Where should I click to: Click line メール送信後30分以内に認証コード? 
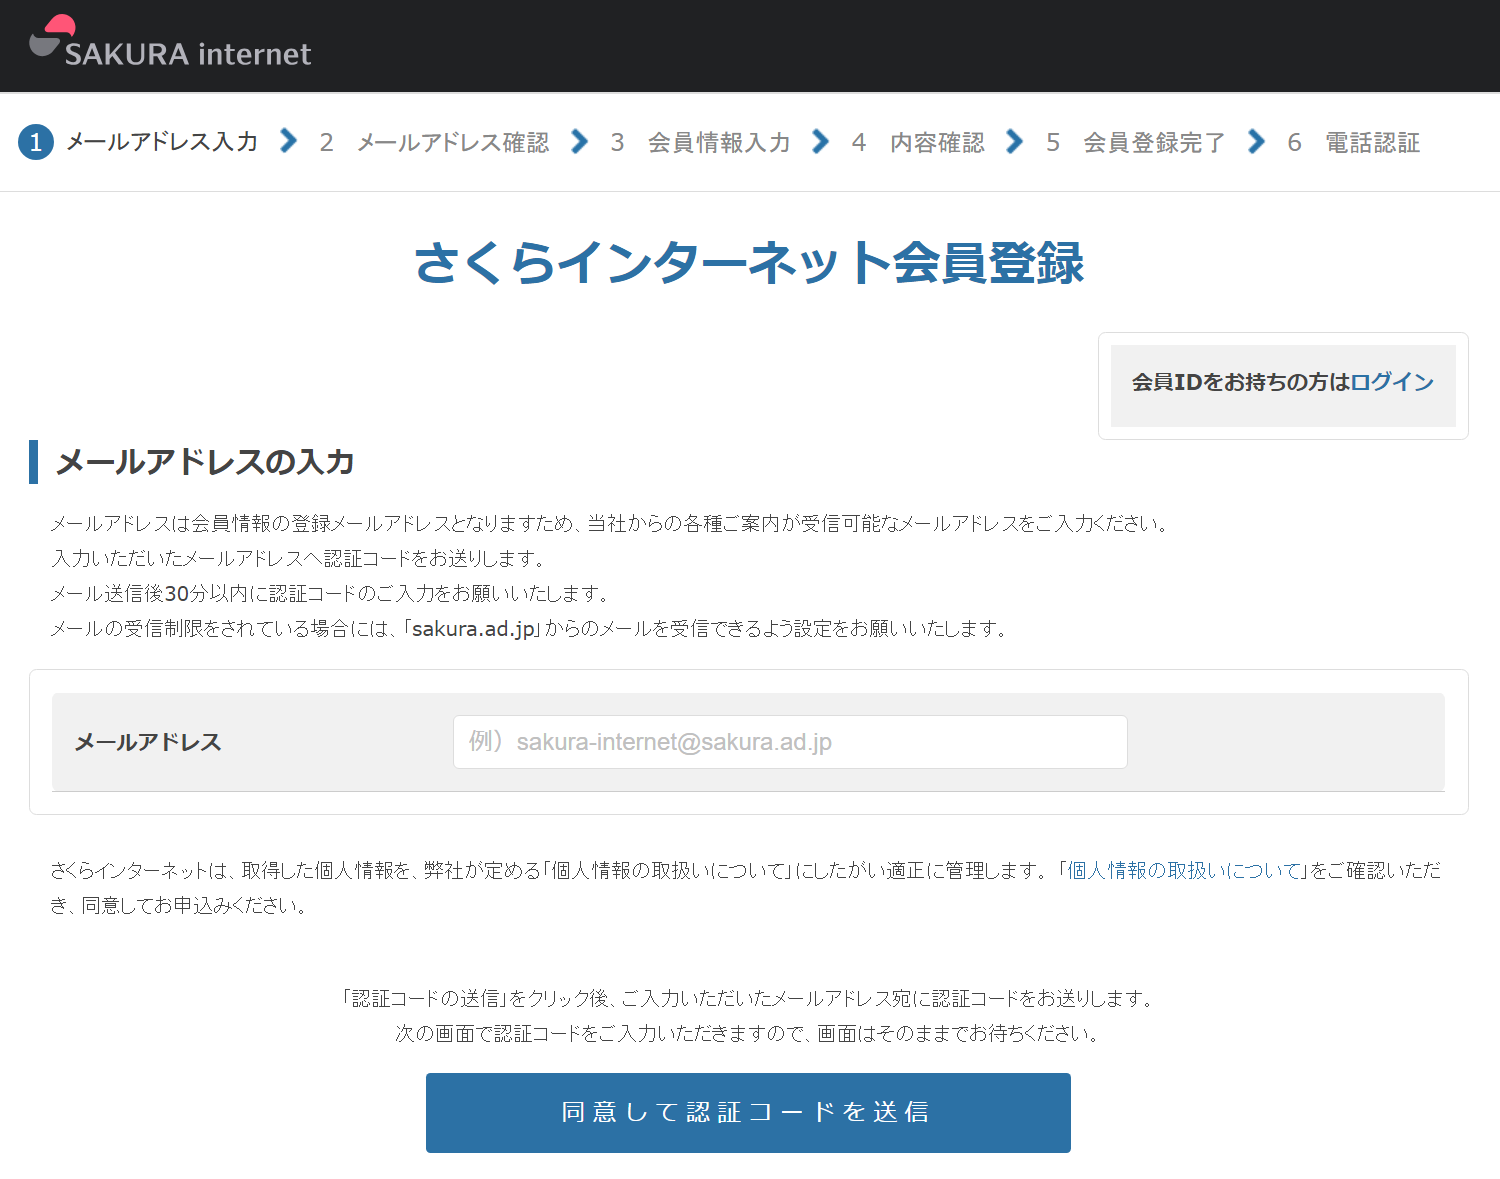pos(330,594)
